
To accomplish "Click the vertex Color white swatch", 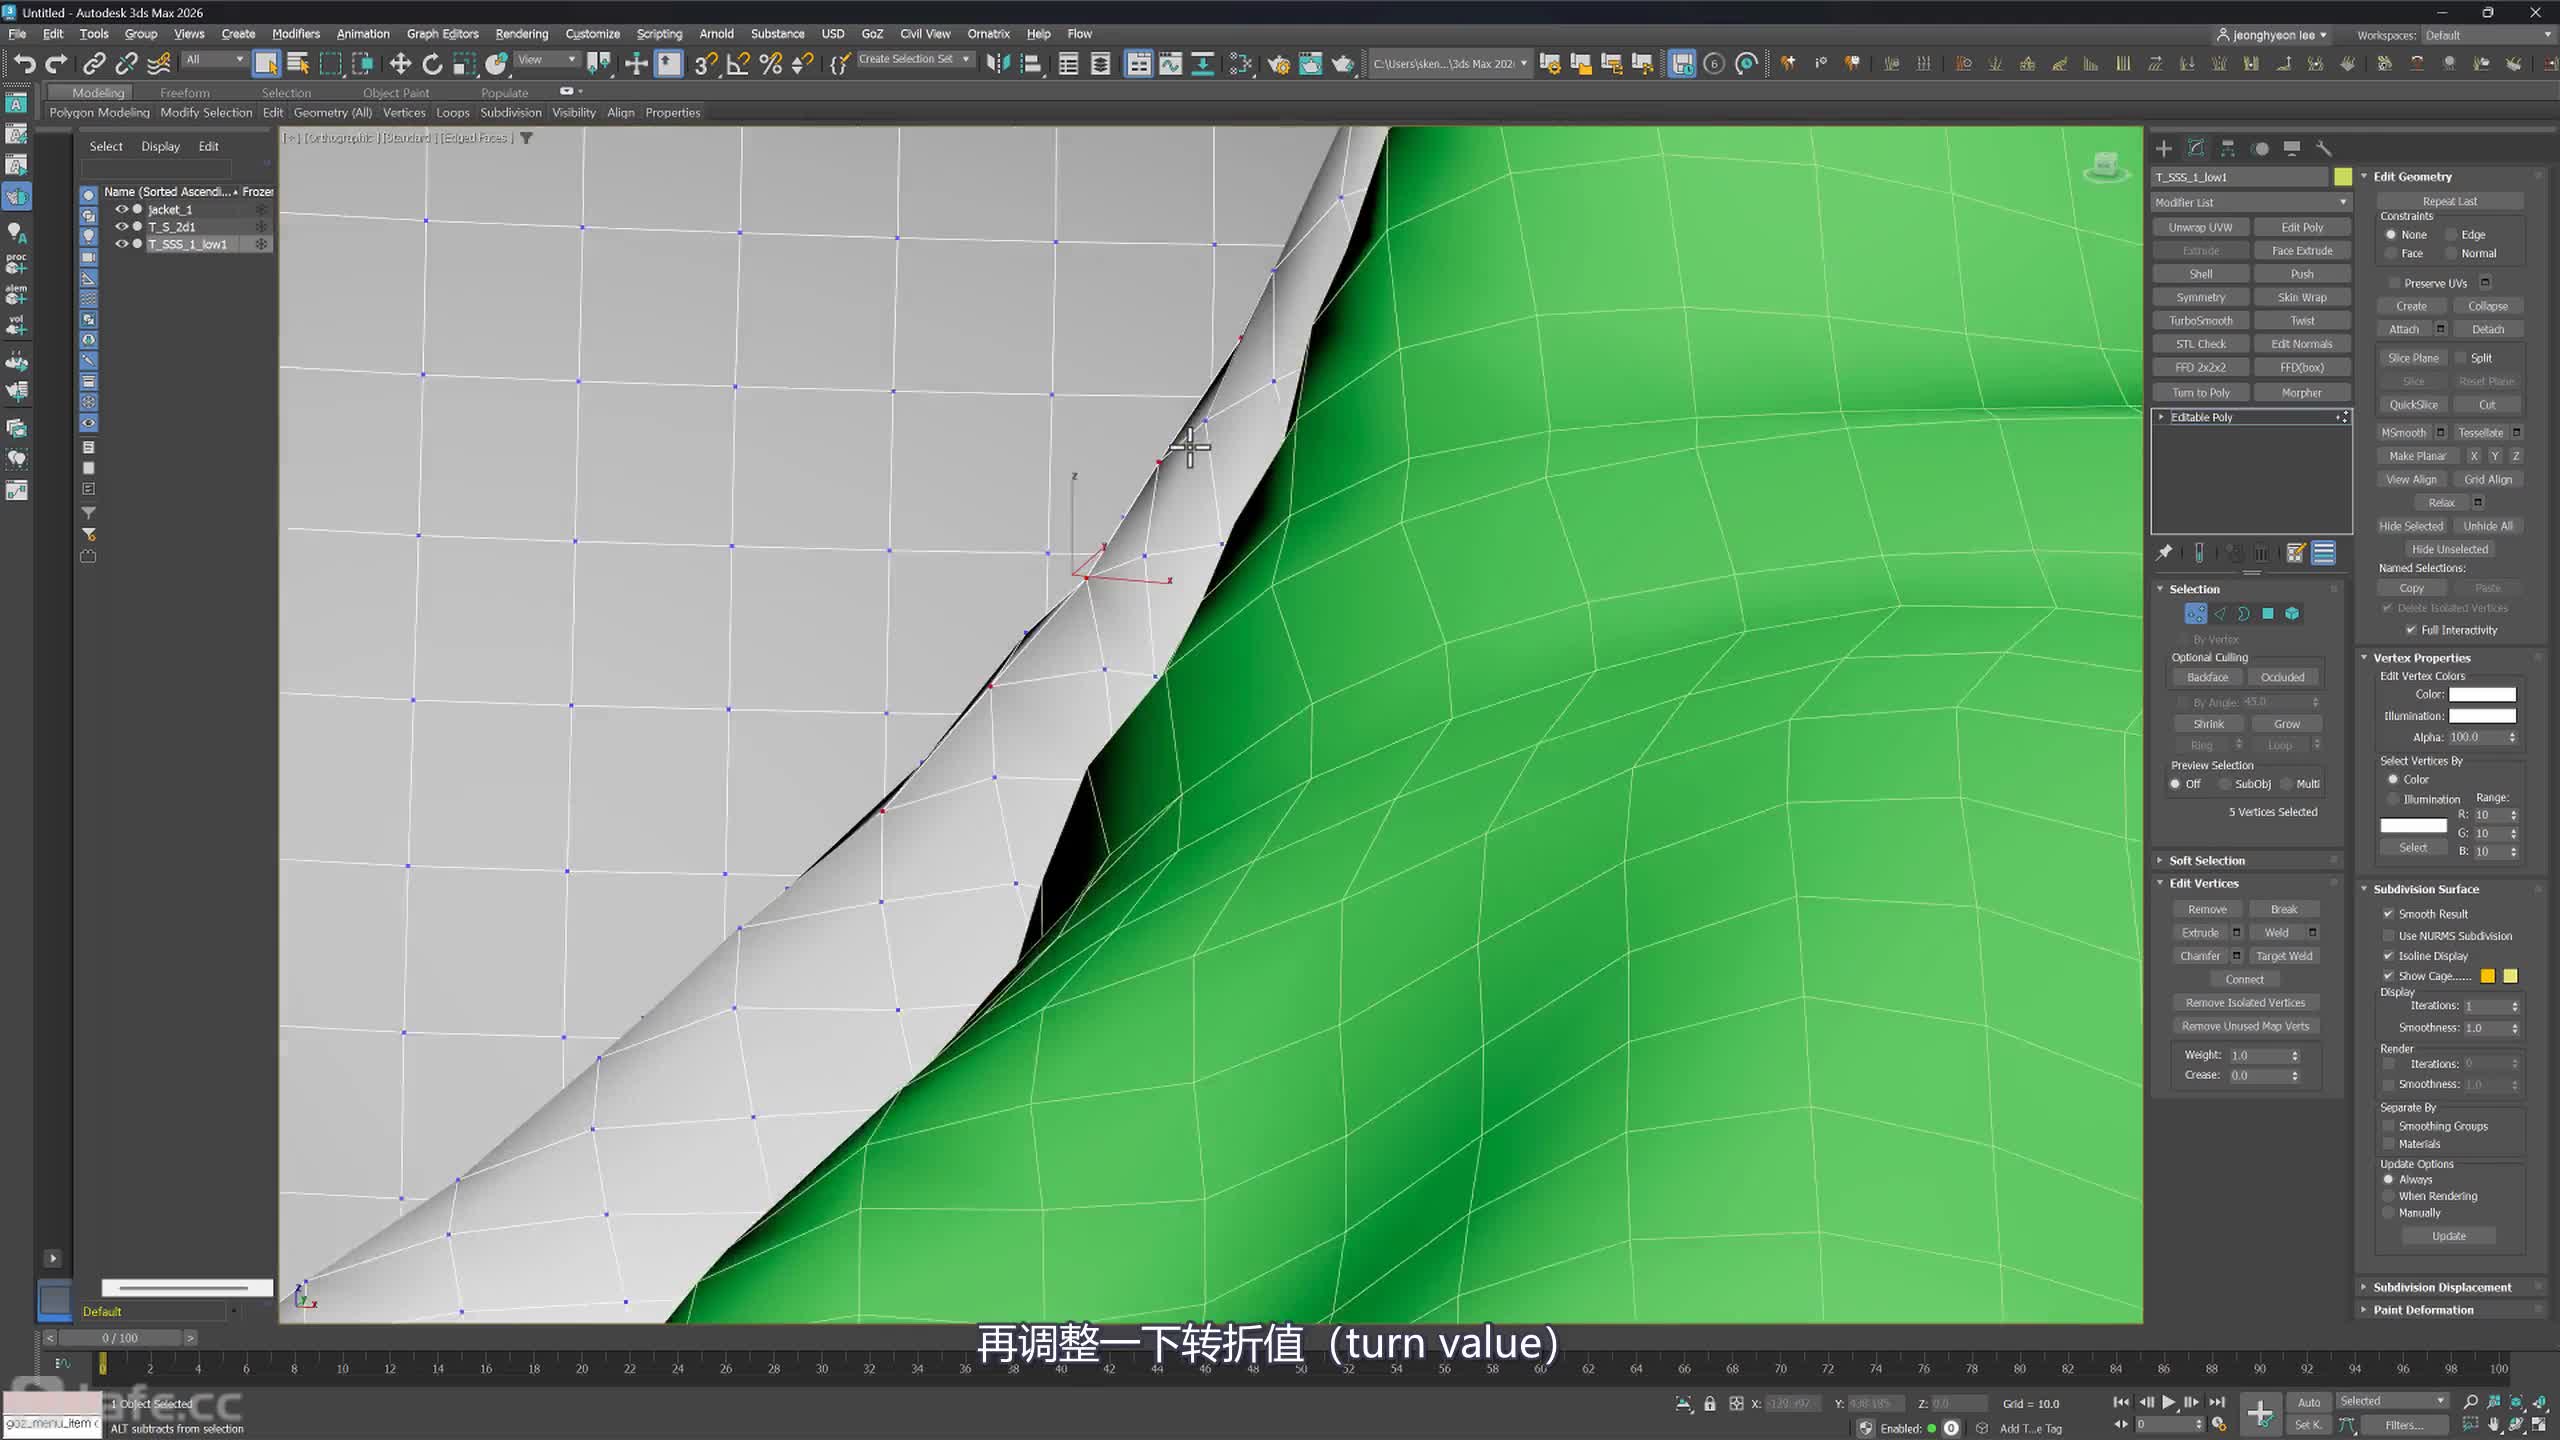I will tap(2482, 695).
